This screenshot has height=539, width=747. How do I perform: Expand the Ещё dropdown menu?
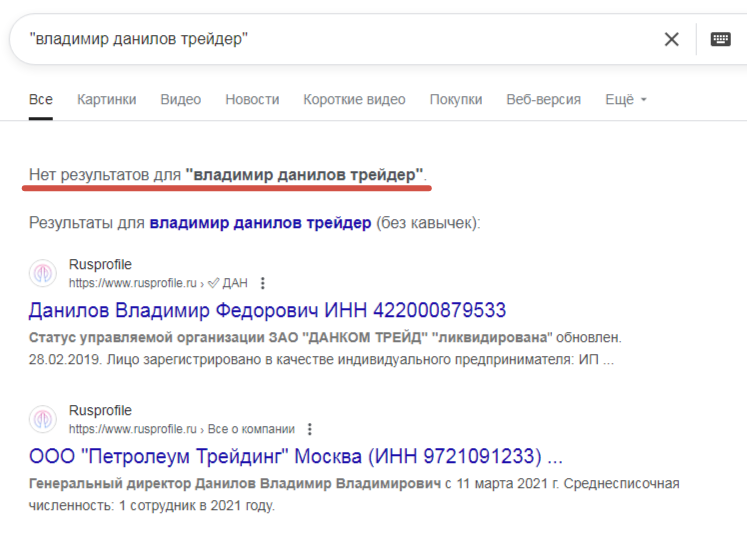click(626, 99)
